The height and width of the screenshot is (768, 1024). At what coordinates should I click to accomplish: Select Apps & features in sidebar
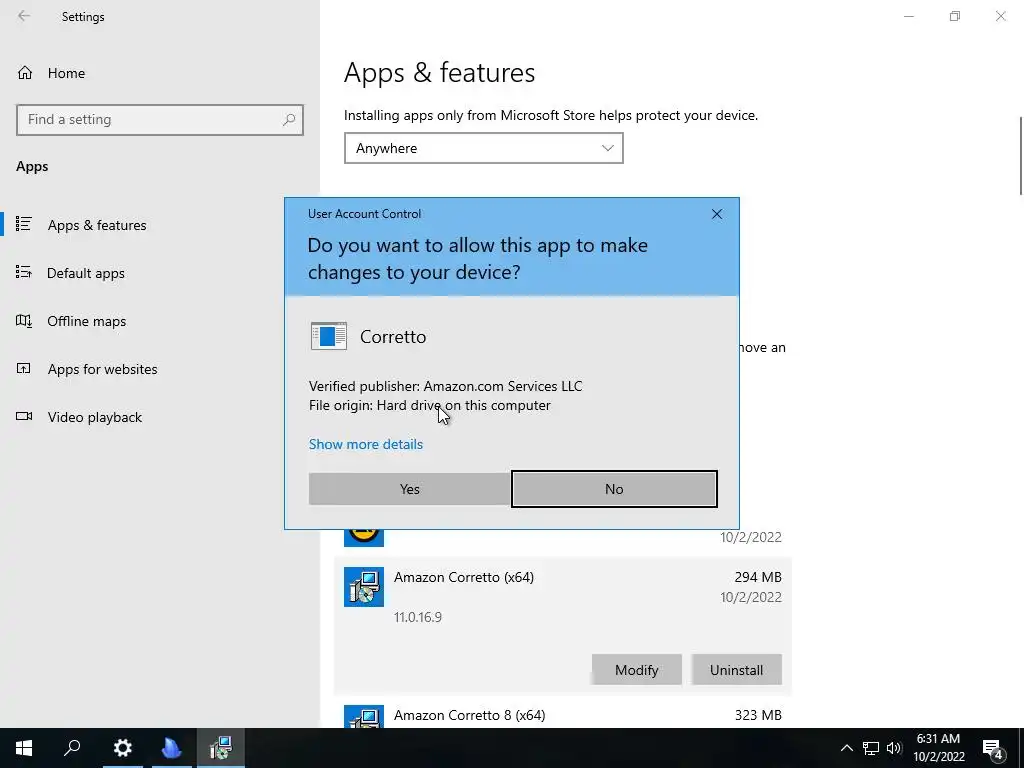click(97, 225)
